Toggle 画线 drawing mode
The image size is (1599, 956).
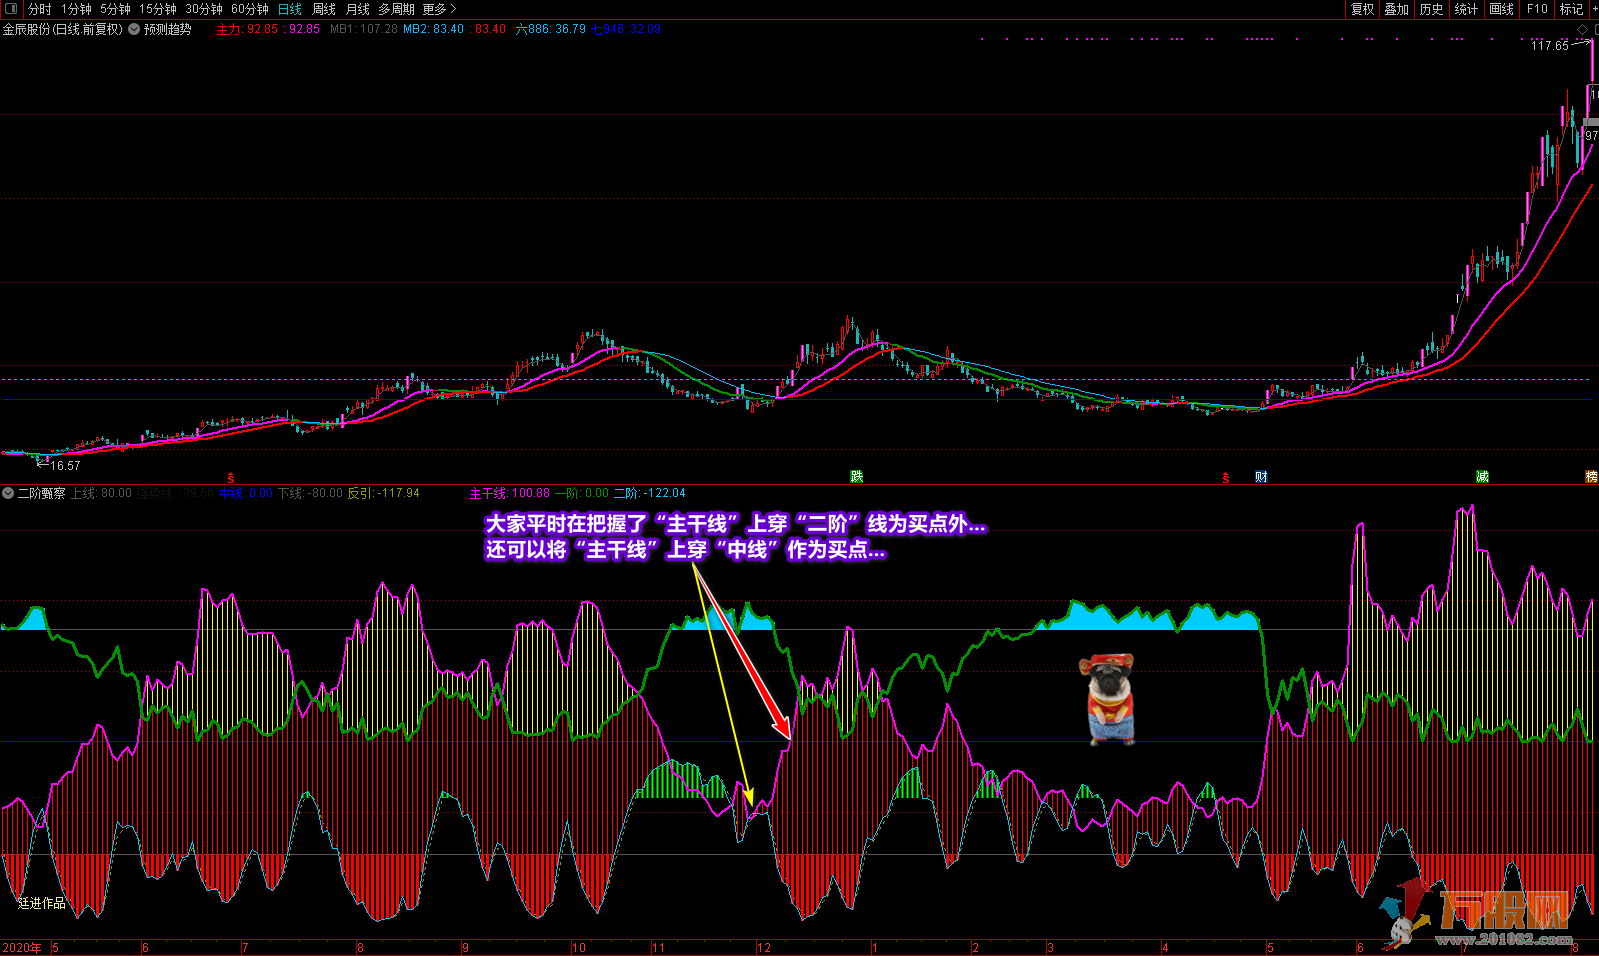pyautogui.click(x=1501, y=9)
